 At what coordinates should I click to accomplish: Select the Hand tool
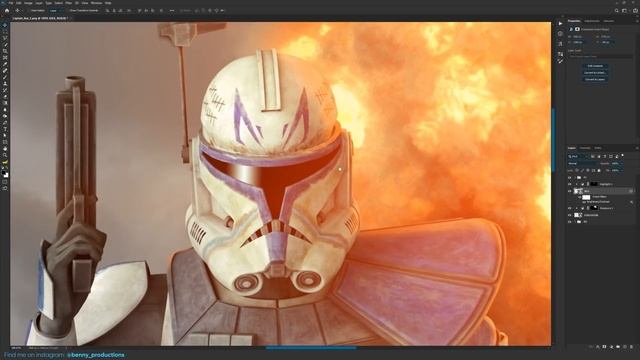[x=5, y=149]
